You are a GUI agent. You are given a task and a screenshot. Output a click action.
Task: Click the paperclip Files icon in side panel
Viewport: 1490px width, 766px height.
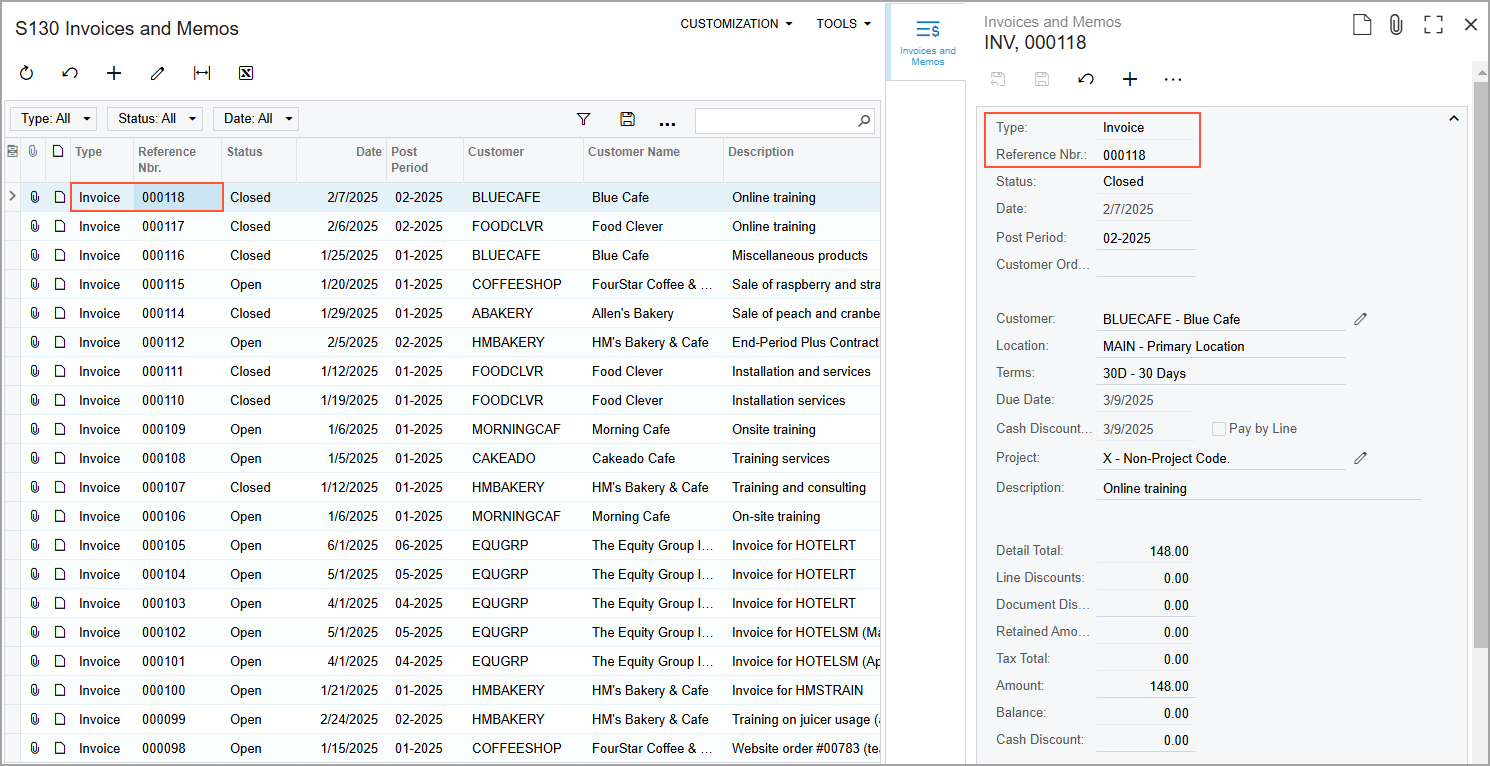coord(1396,25)
